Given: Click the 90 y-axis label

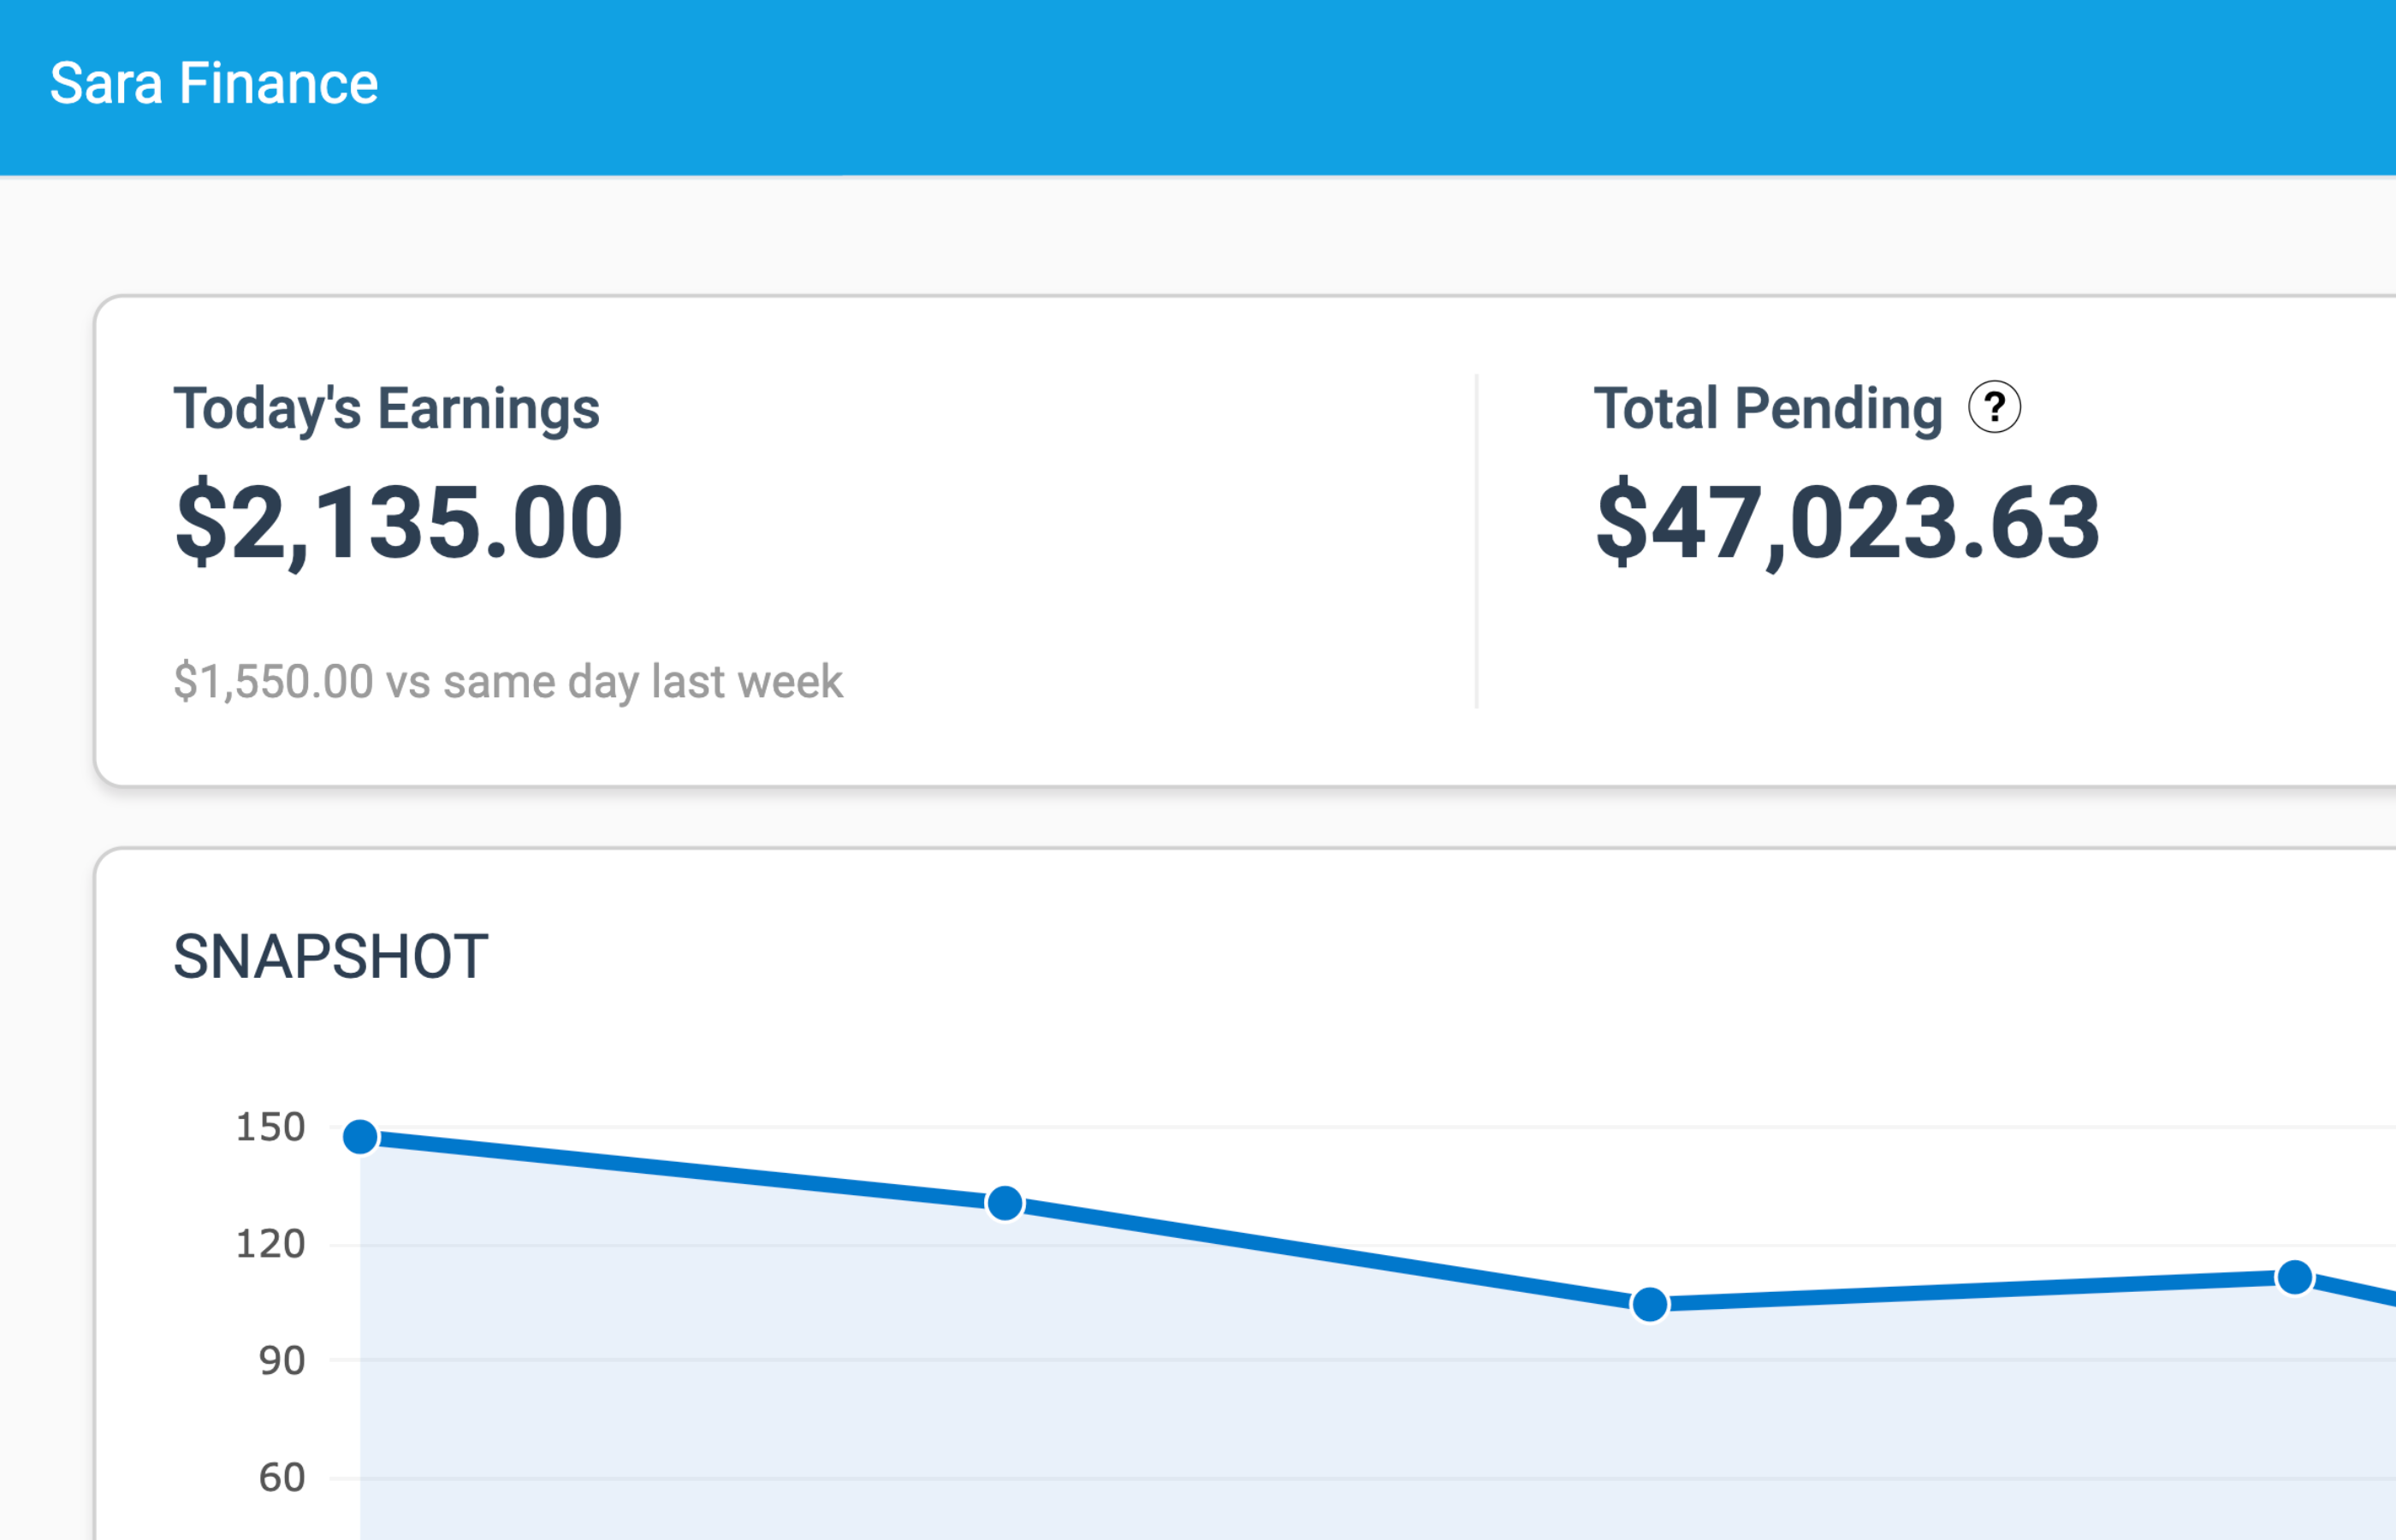Looking at the screenshot, I should coord(281,1361).
